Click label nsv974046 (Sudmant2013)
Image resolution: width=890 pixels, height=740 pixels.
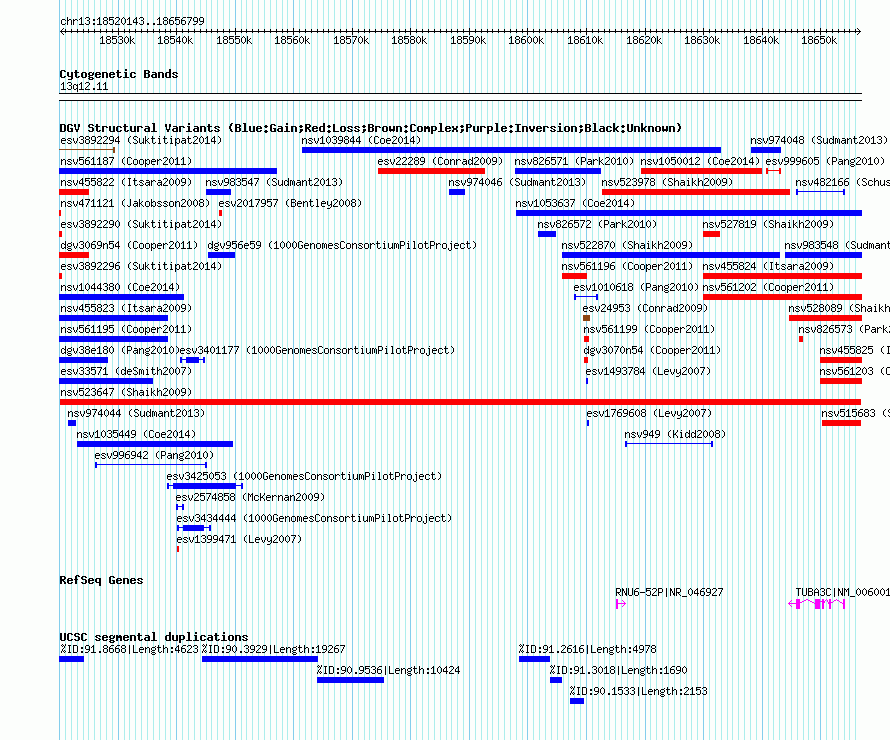pos(517,182)
